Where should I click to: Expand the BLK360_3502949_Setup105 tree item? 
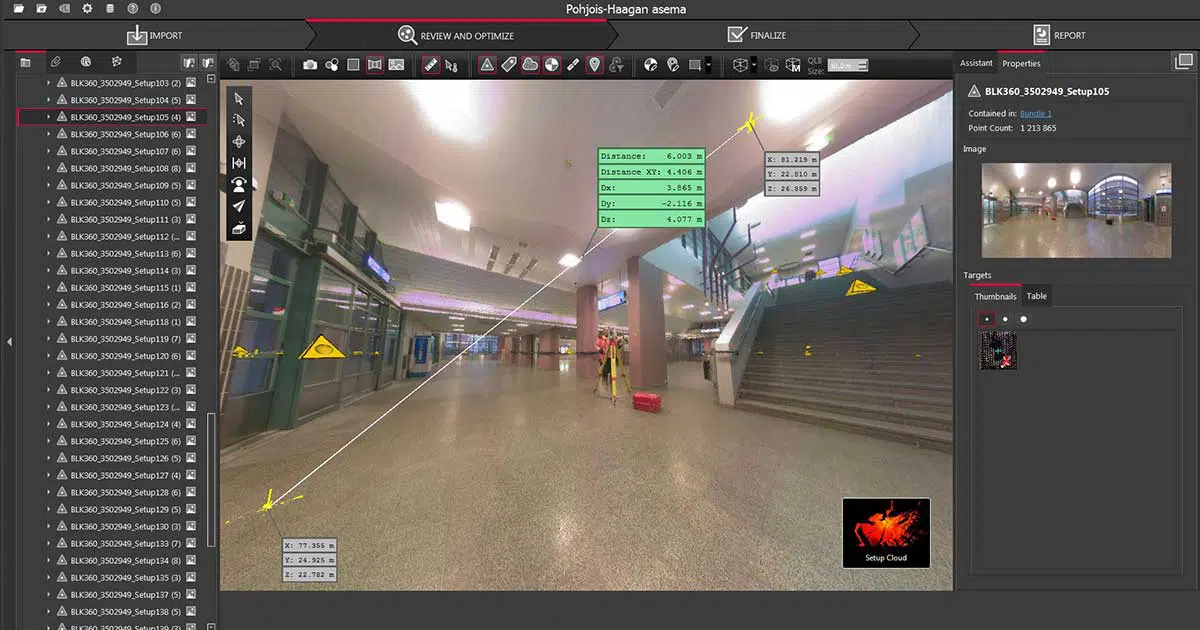[48, 117]
